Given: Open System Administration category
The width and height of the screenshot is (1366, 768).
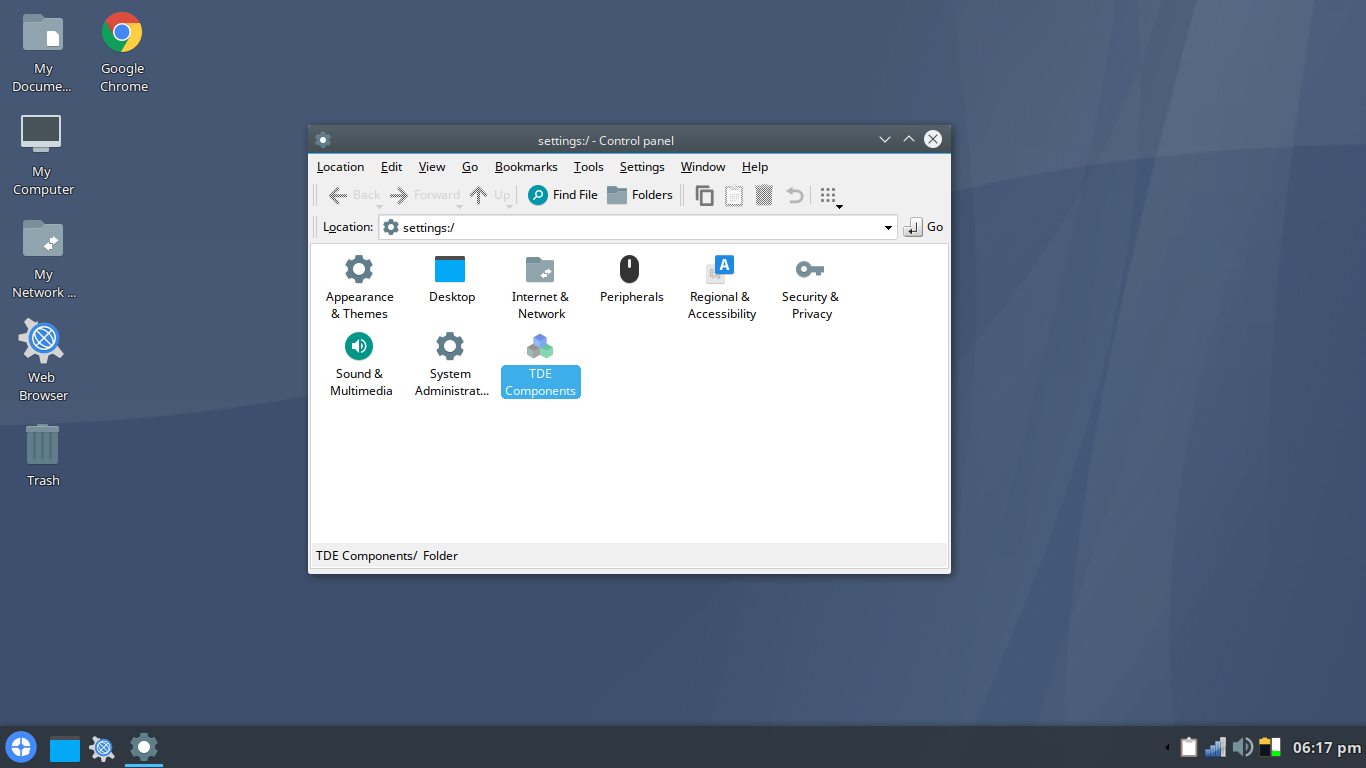Looking at the screenshot, I should pyautogui.click(x=451, y=365).
